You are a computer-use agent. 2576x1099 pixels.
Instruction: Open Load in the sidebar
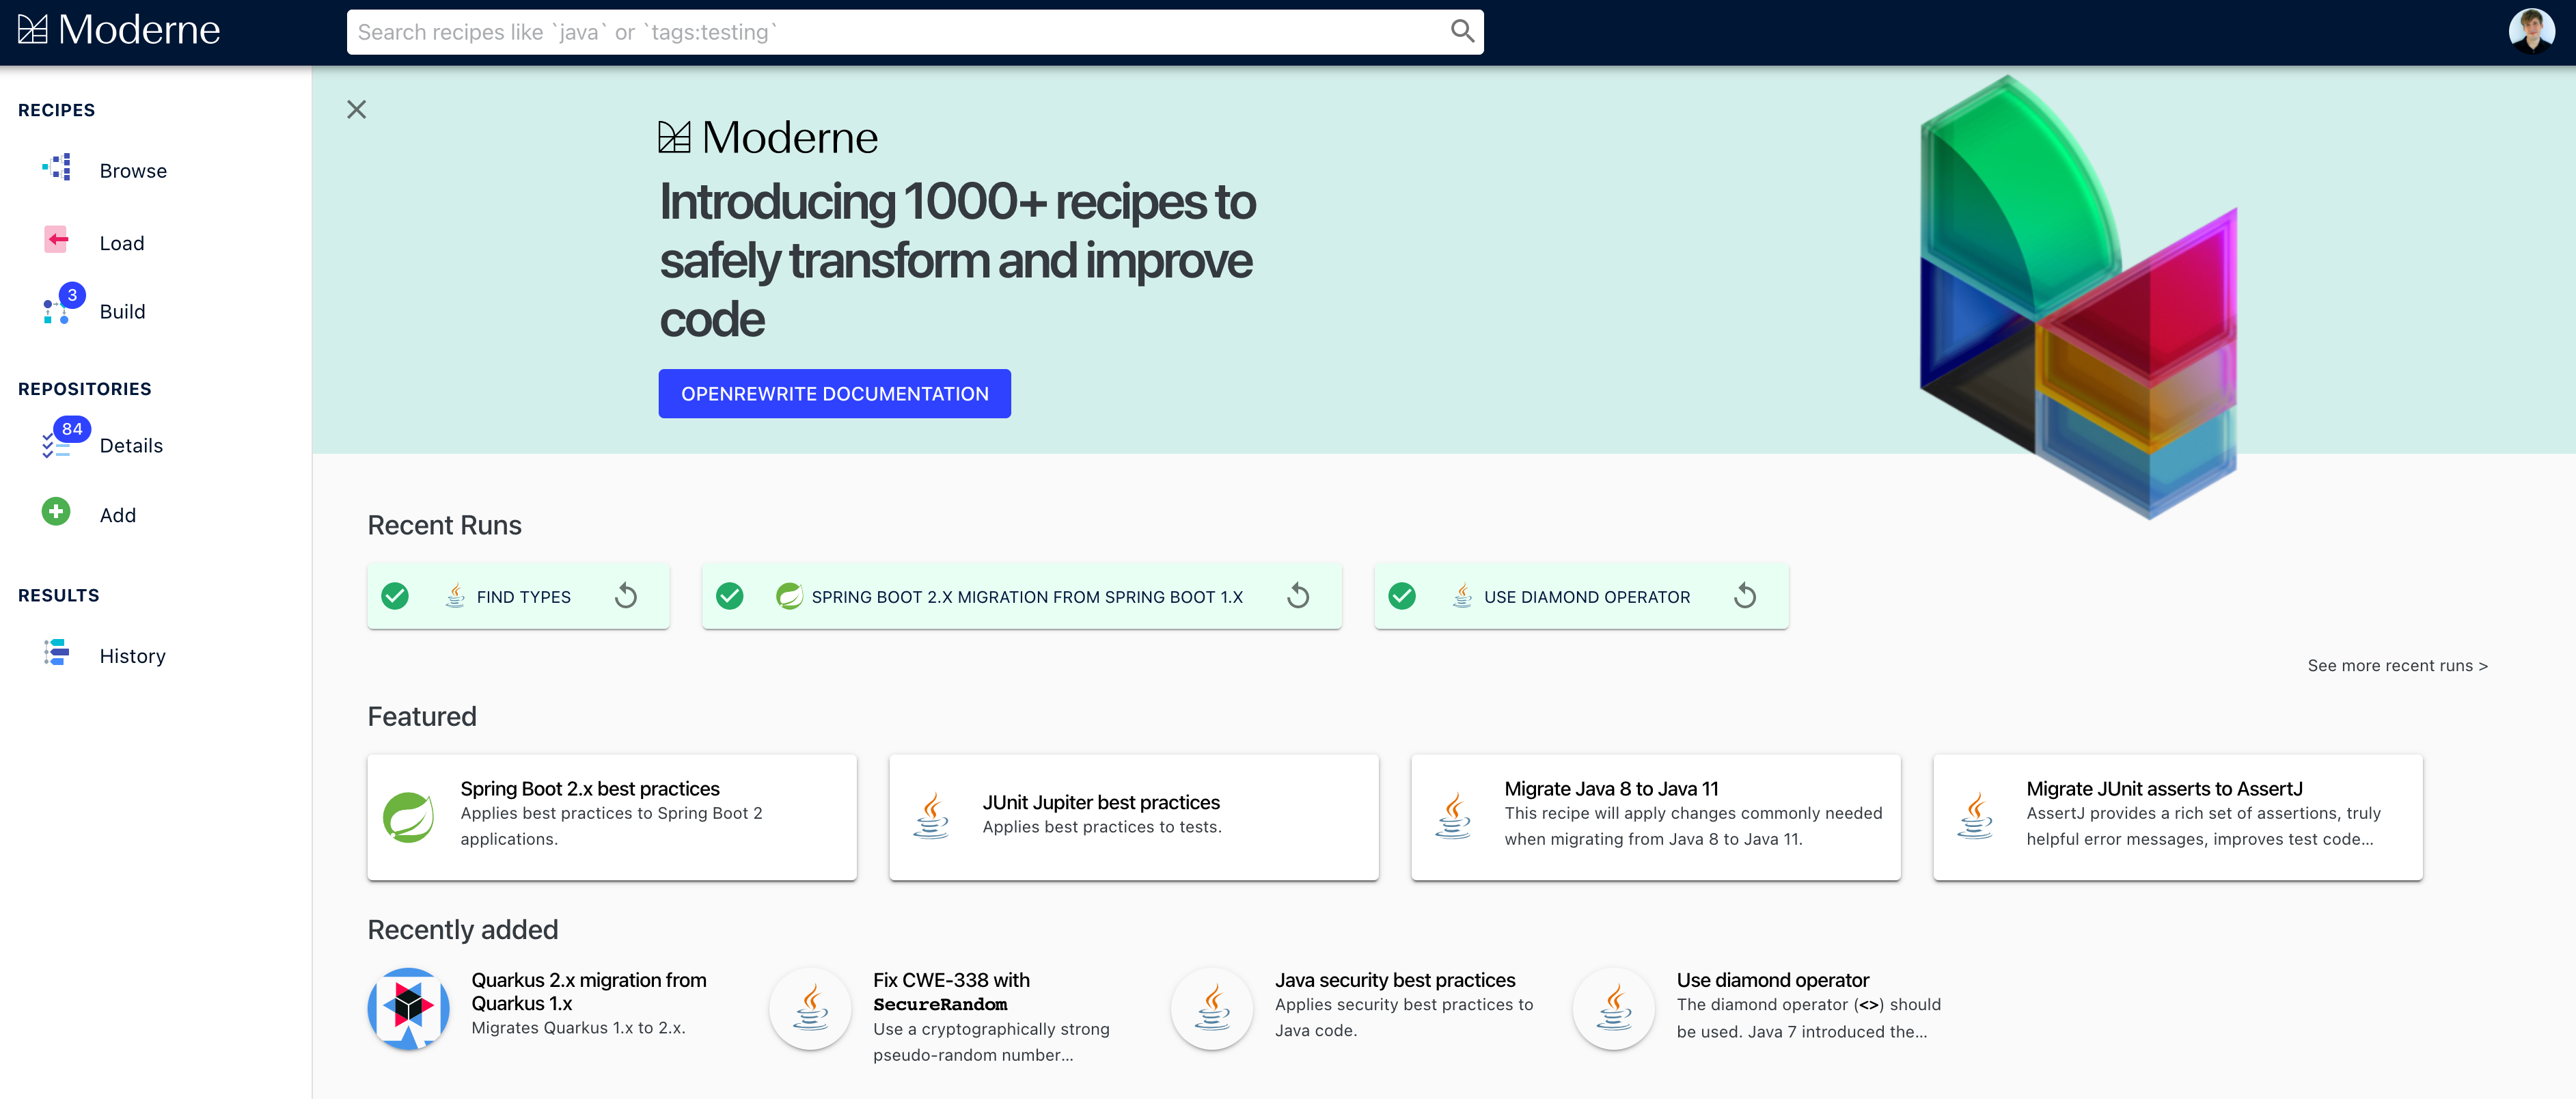coord(122,243)
